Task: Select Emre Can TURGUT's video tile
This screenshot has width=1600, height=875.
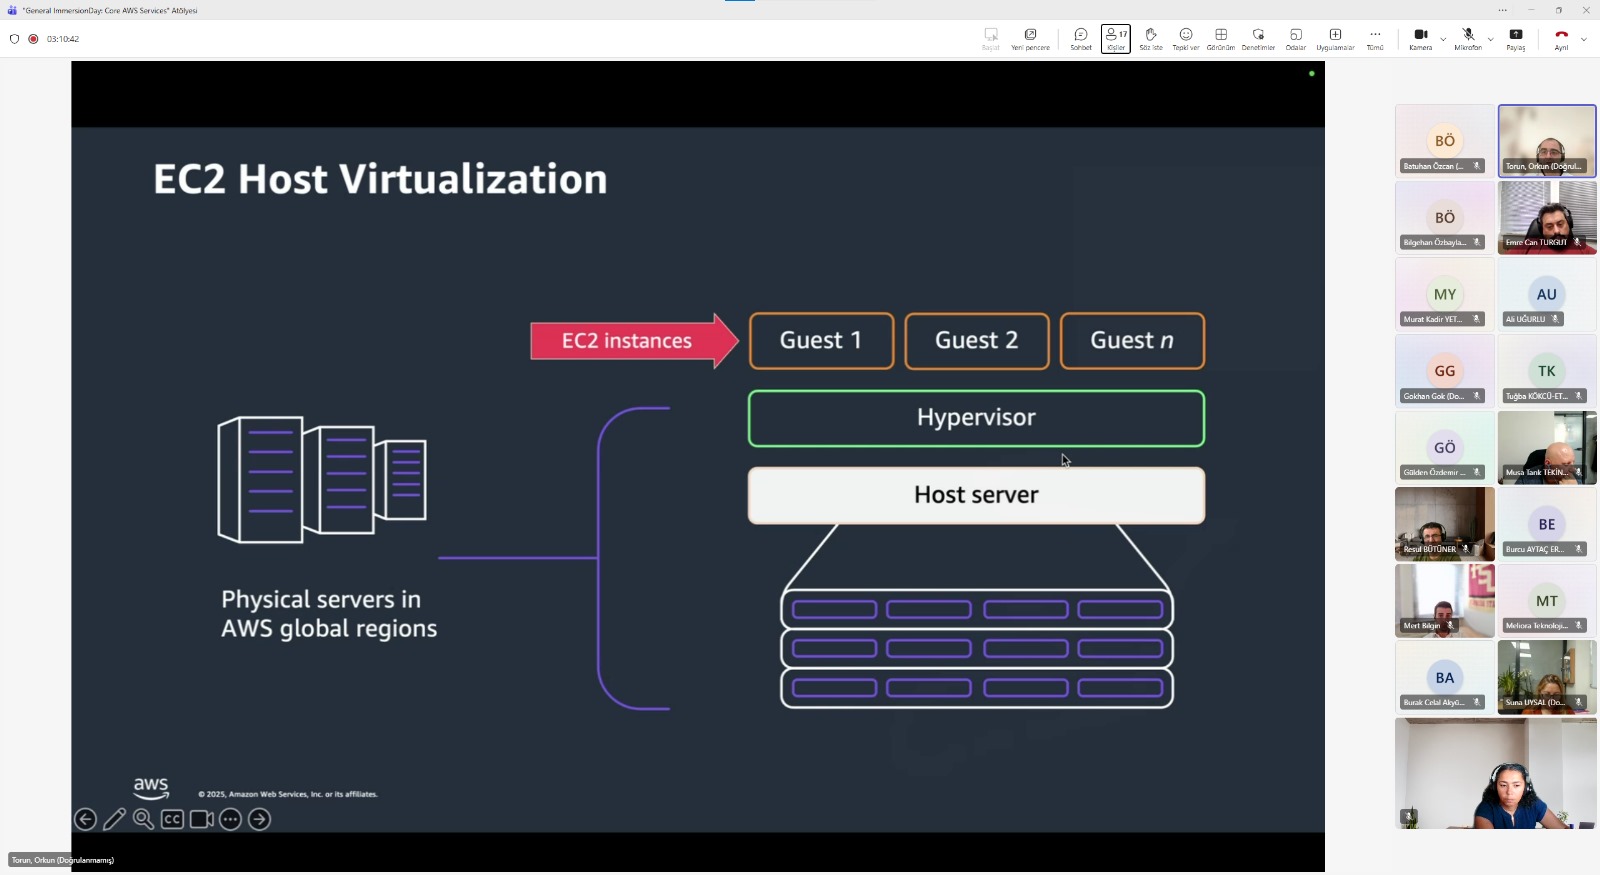Action: click(x=1547, y=217)
